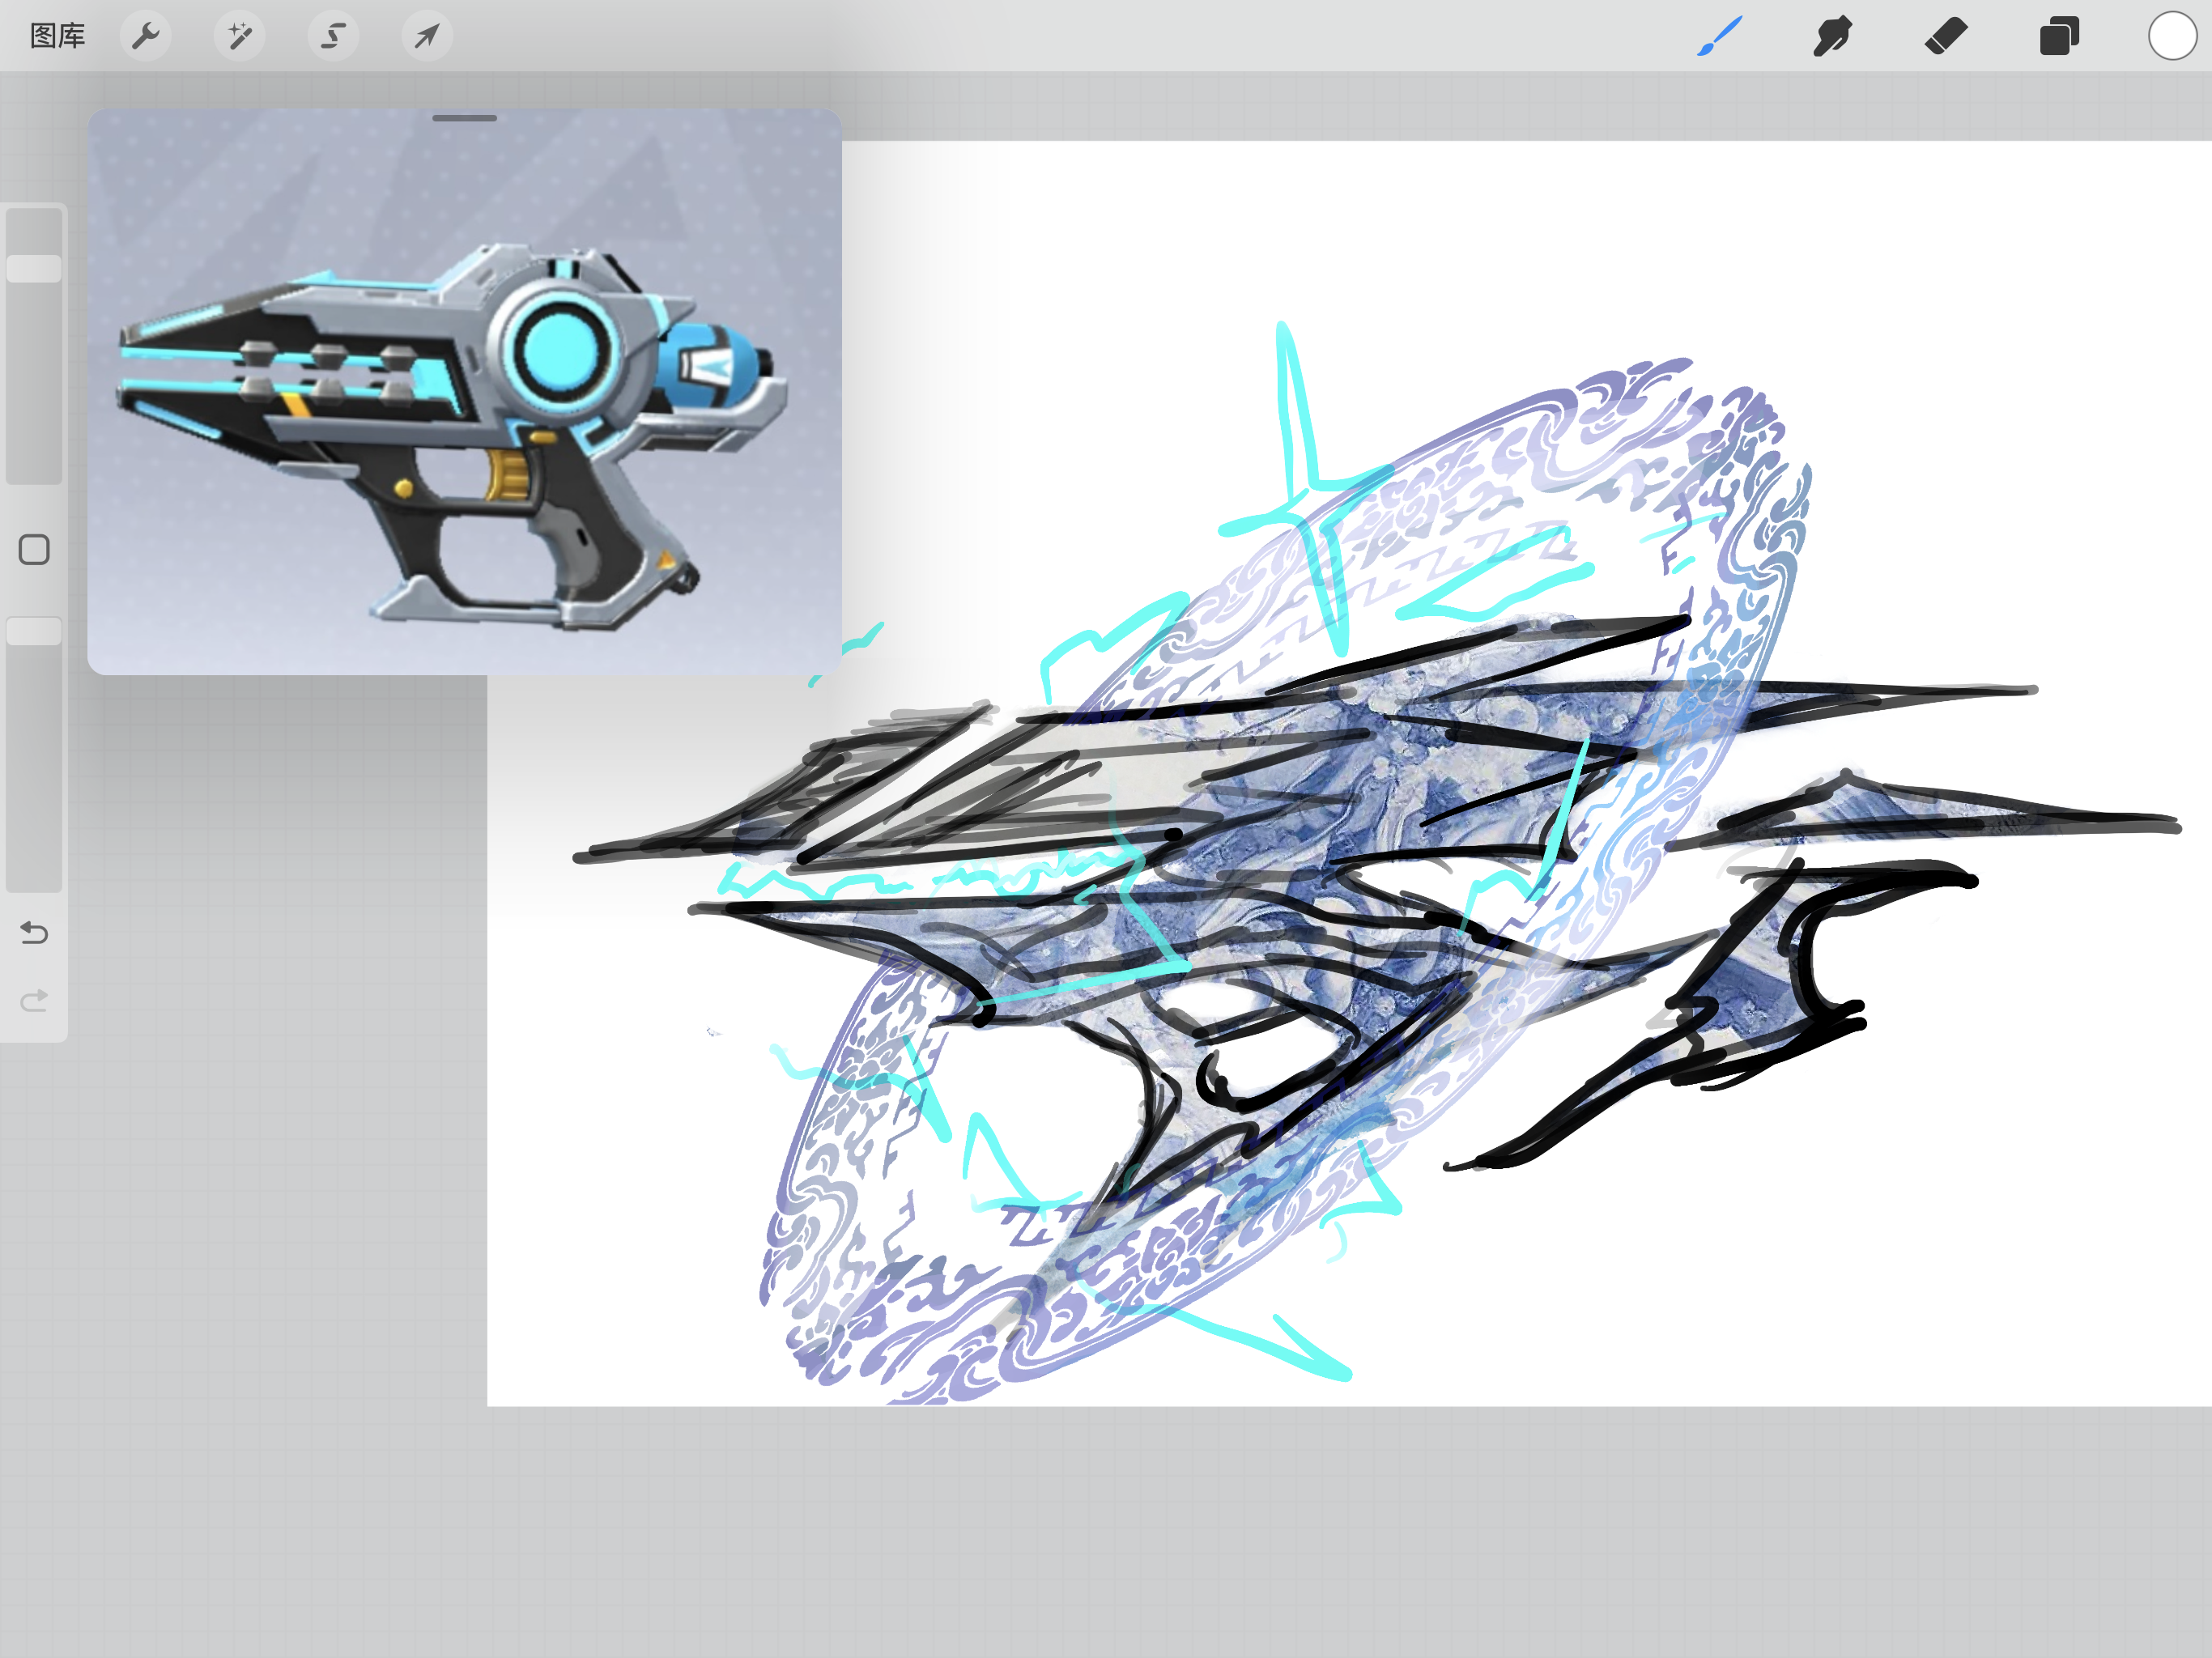Click the brush opacity slider handle
The image size is (2212, 1658).
click(34, 631)
